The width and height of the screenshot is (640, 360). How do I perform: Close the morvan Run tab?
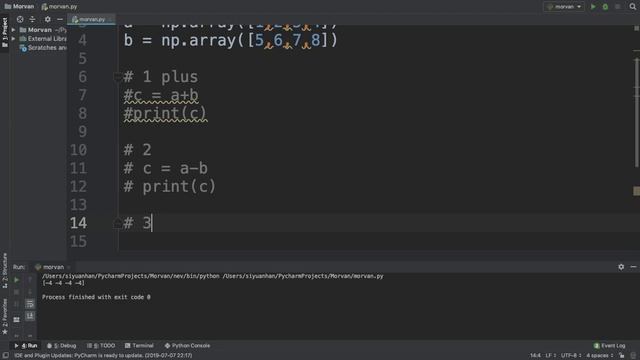68,267
